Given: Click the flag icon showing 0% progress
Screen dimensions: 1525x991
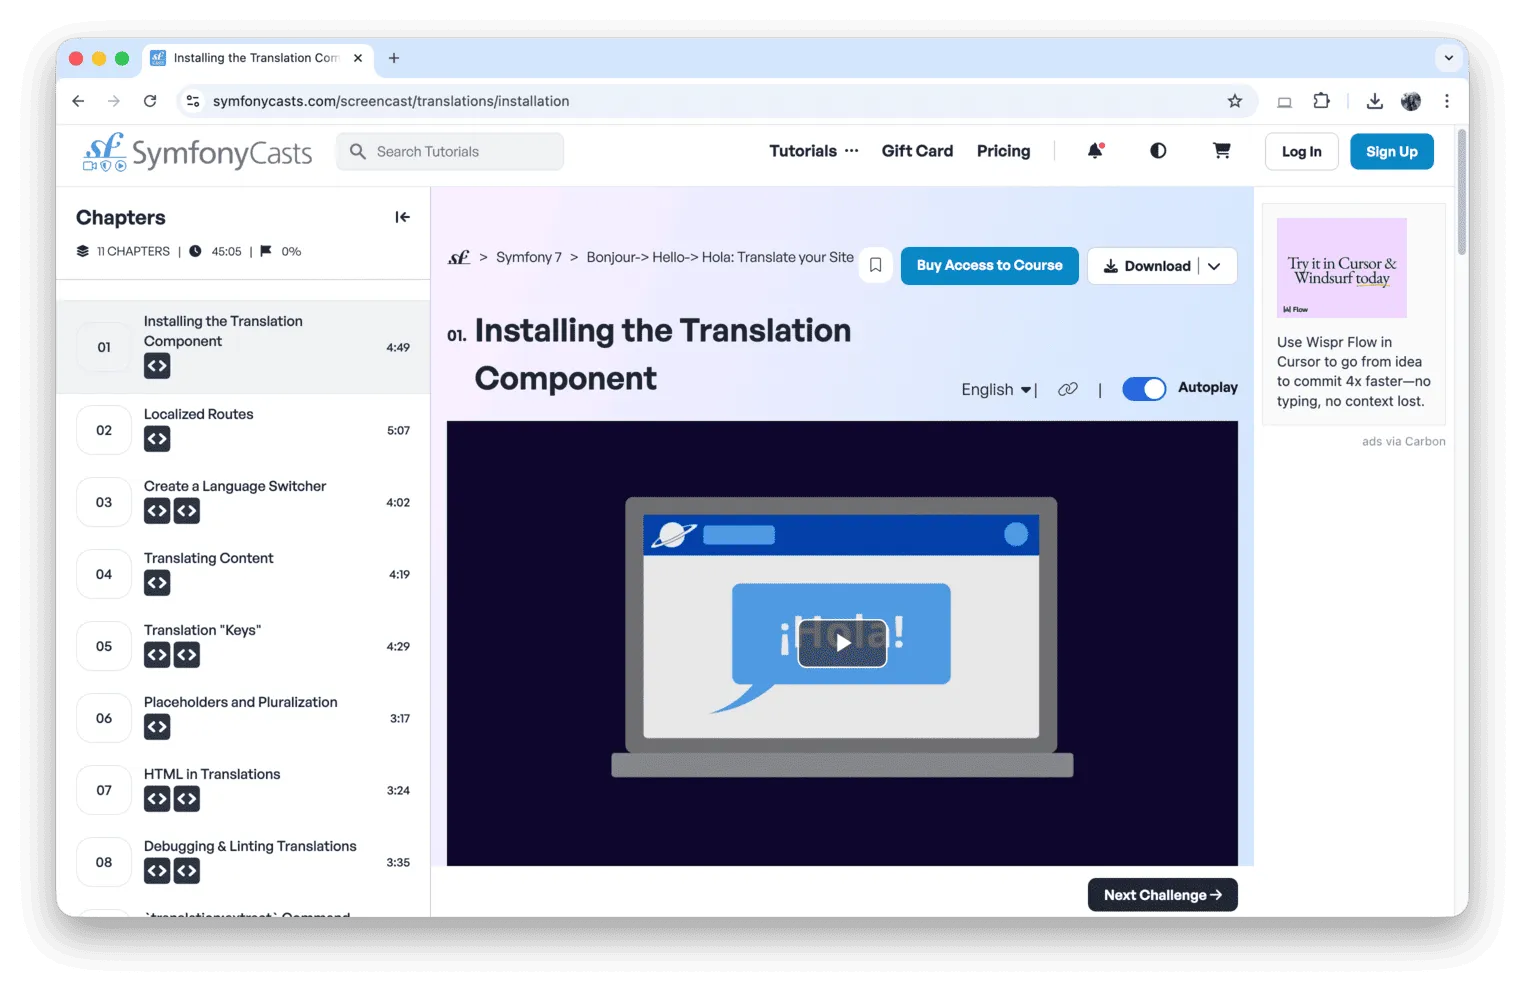Looking at the screenshot, I should pos(265,251).
